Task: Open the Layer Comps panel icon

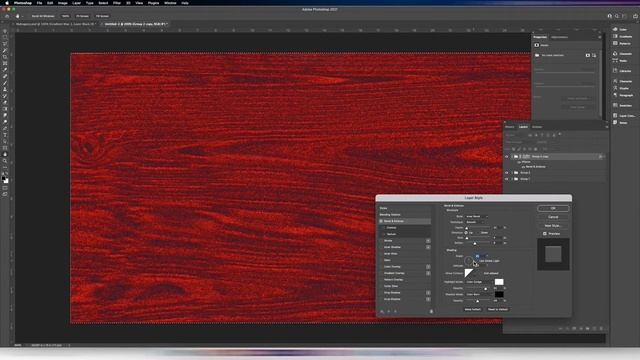Action: pos(615,116)
